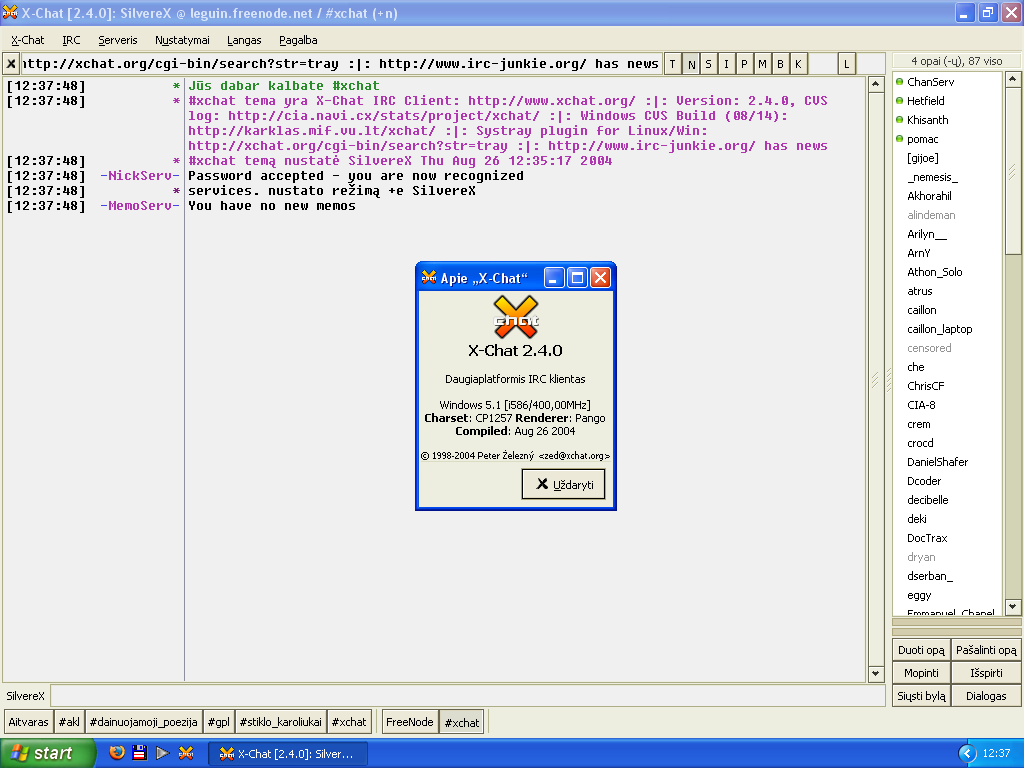
Task: Click the Siųsti bylą button
Action: [x=921, y=696]
